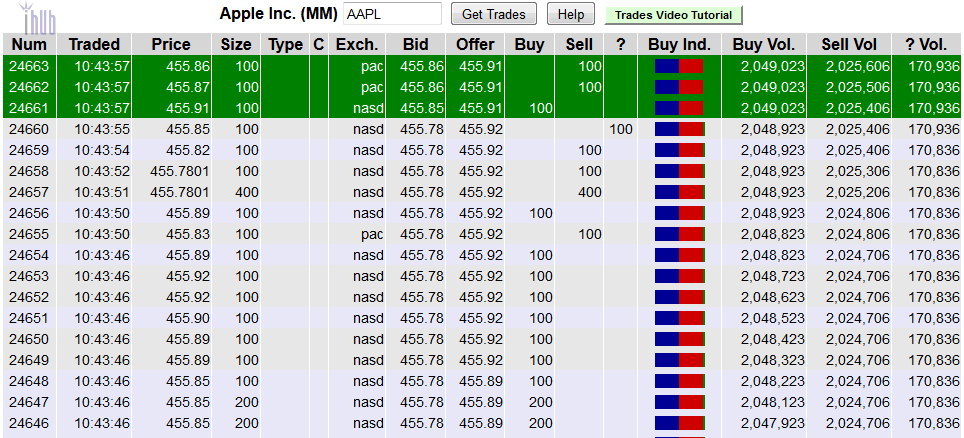Select the Exch. column header
Image resolution: width=964 pixels, height=438 pixels.
357,44
